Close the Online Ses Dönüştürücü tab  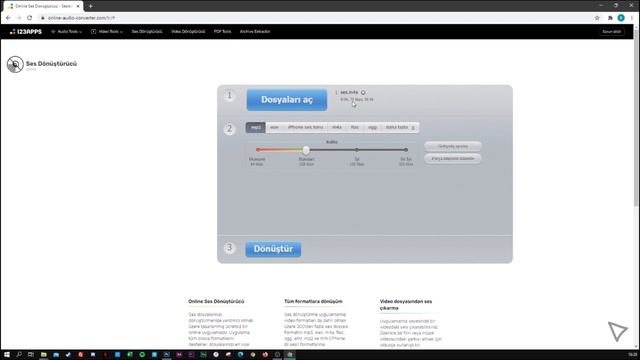78,6
